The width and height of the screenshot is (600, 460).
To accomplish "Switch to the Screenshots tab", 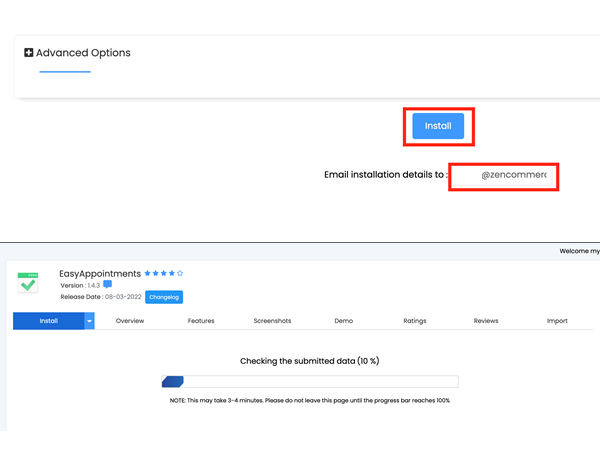I will (x=272, y=321).
